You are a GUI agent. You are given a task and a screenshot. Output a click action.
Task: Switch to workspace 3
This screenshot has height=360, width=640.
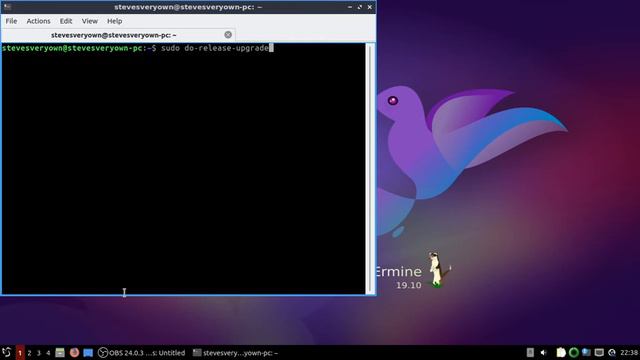[x=39, y=353]
